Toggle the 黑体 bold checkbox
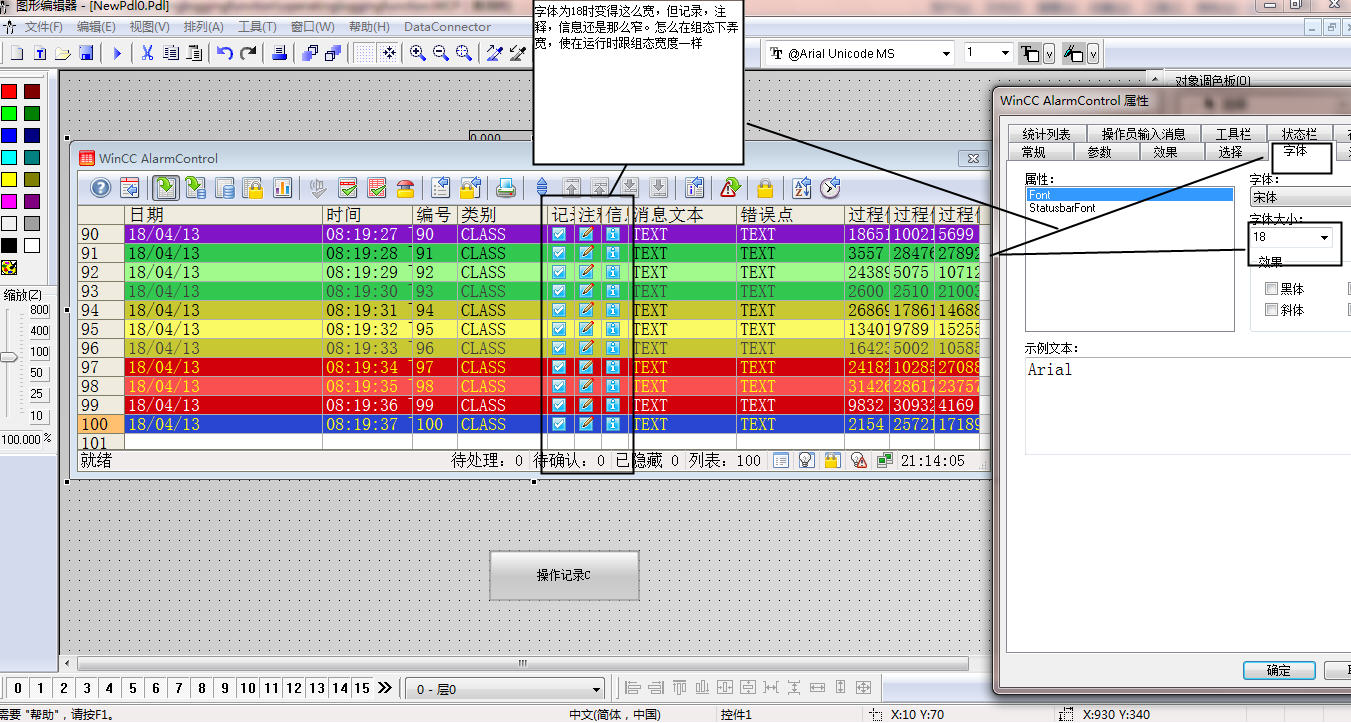Viewport: 1351px width, 723px height. coord(1271,289)
